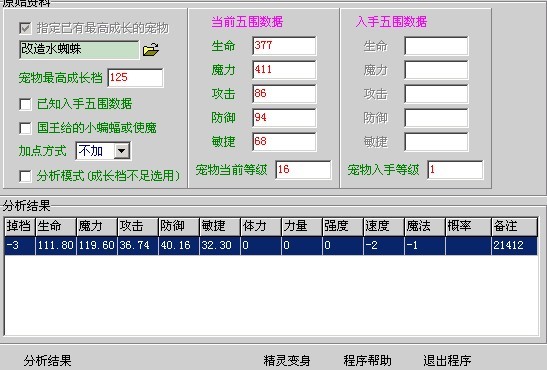Select result cell -3 in 掉档 column

tap(20, 246)
